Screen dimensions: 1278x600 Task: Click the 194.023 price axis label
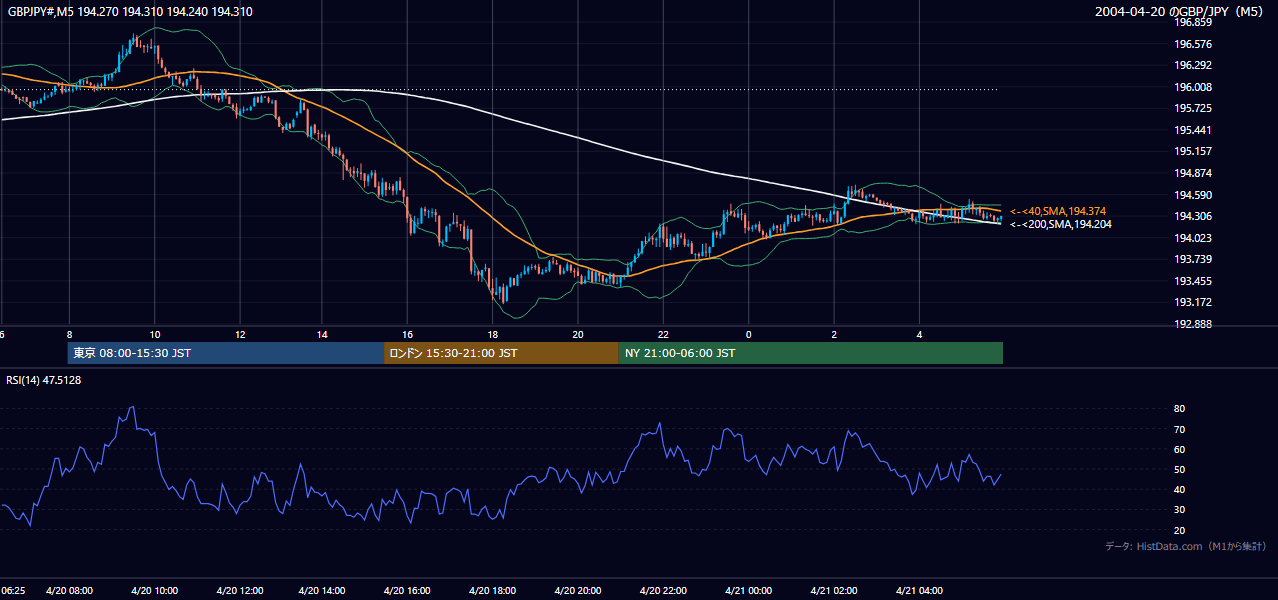(x=1194, y=238)
